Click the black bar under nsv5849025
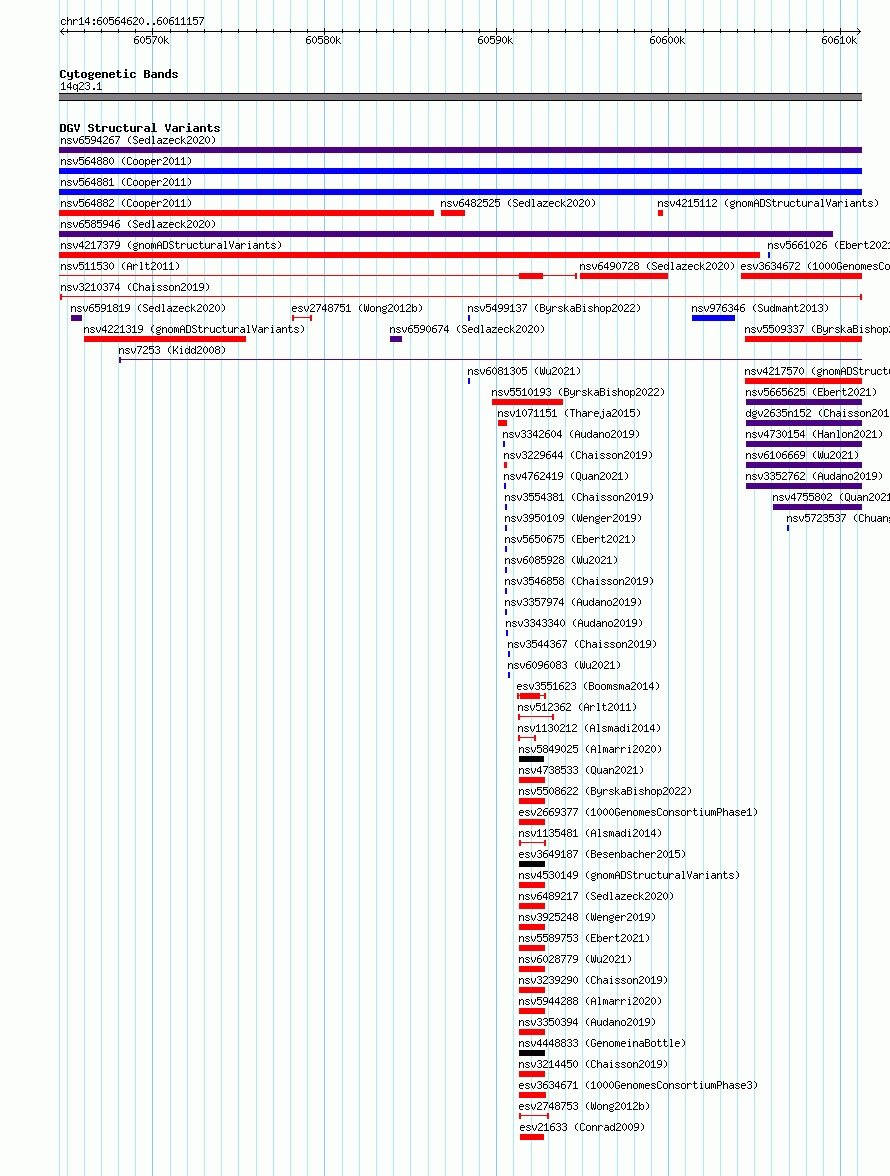The image size is (890, 1176). click(x=531, y=759)
